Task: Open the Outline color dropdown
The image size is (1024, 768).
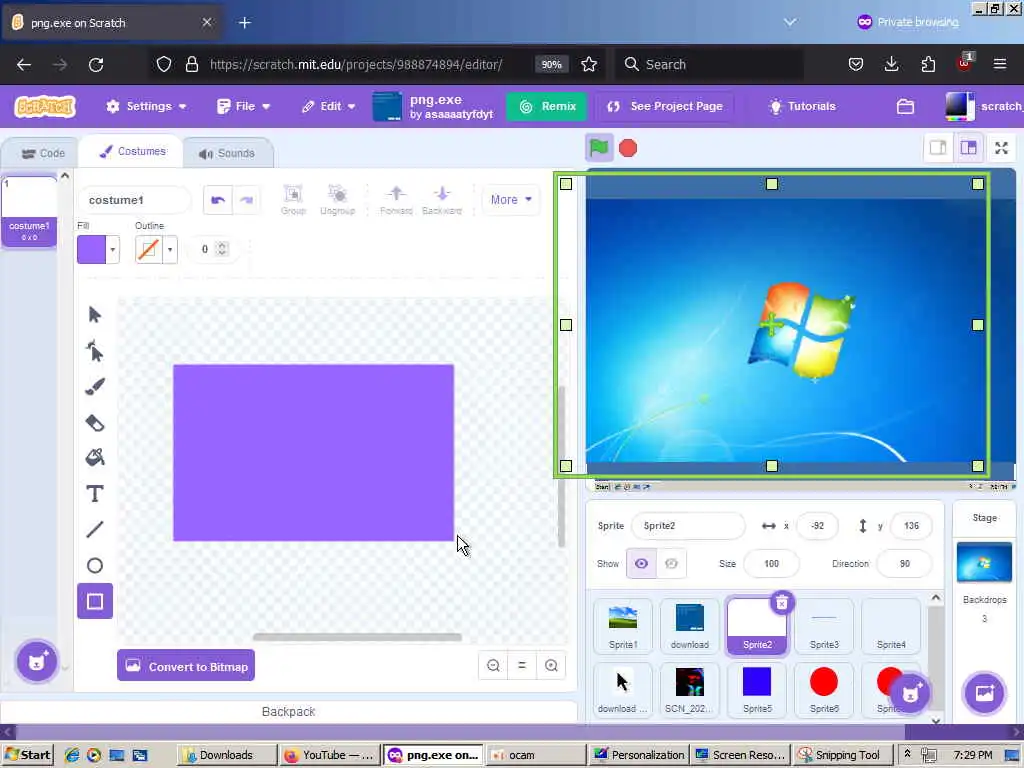Action: 170,249
